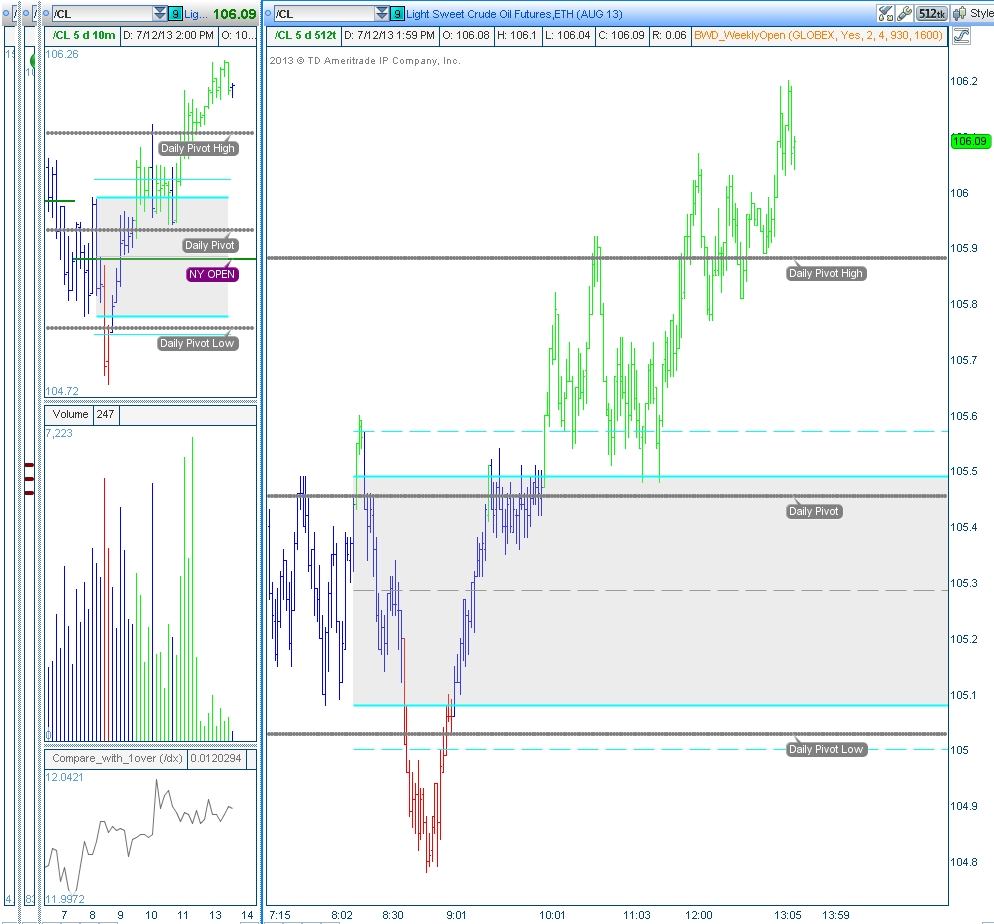
Task: Click the Volume value 247
Action: click(x=105, y=414)
